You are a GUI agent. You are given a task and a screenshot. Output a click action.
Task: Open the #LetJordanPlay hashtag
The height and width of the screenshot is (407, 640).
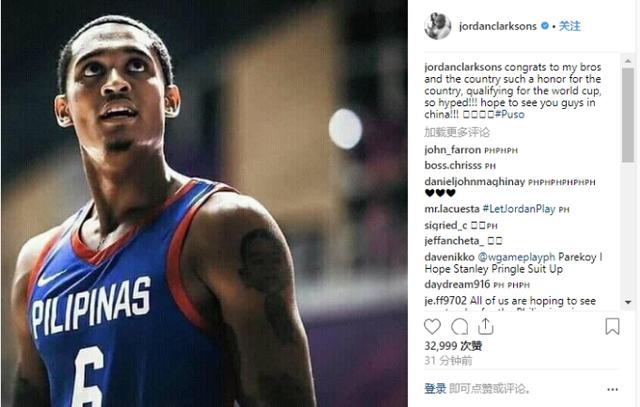[x=519, y=209]
